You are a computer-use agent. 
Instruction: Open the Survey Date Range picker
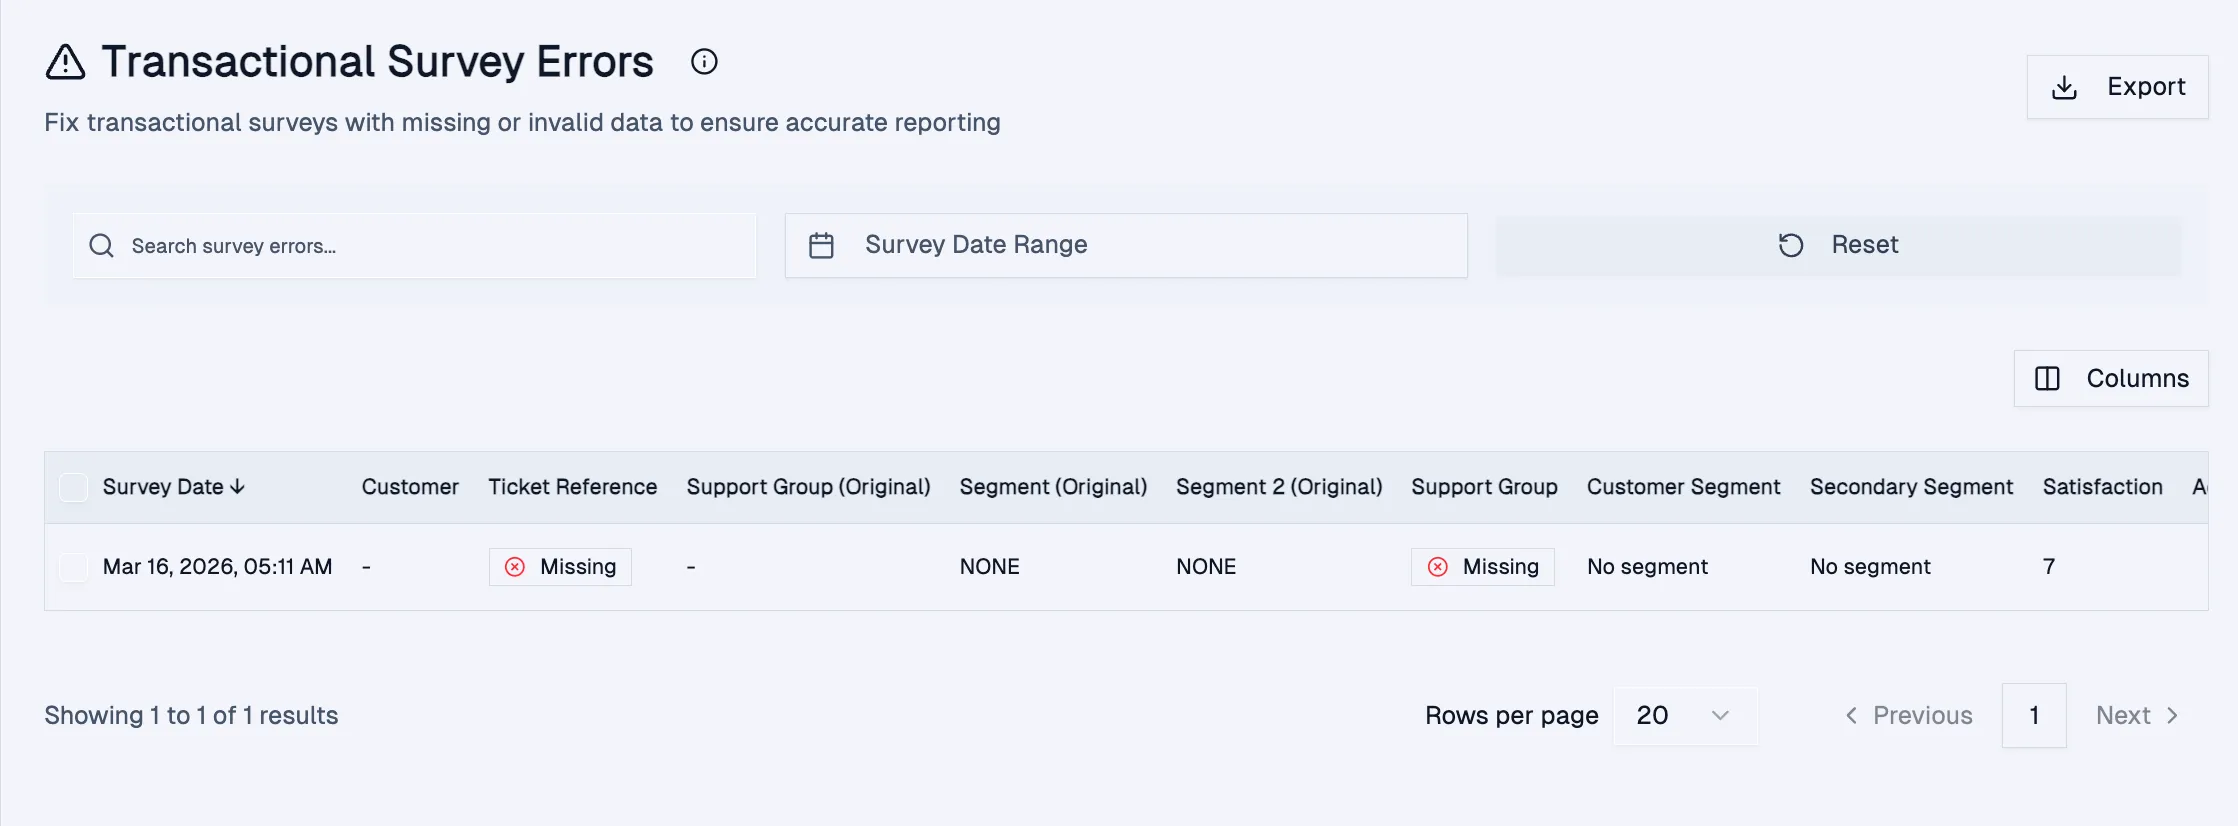[1126, 245]
